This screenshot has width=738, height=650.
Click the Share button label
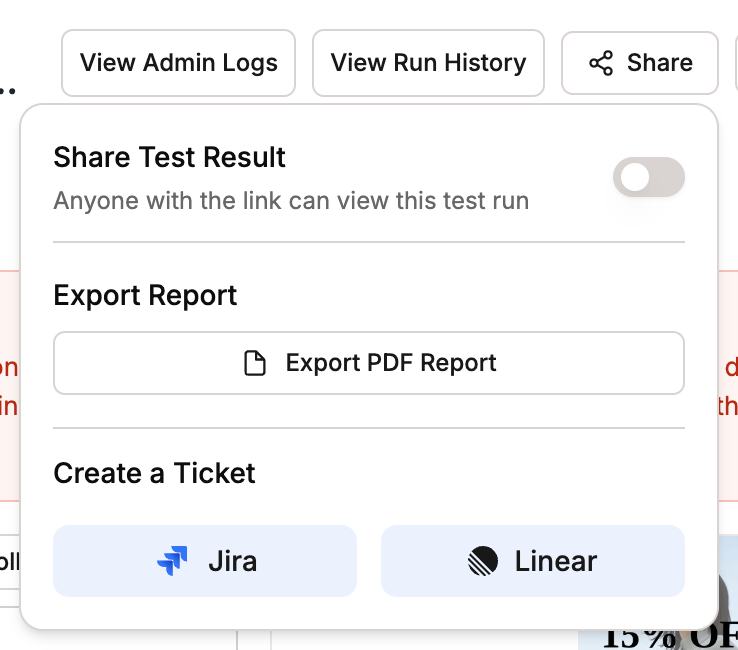[659, 63]
